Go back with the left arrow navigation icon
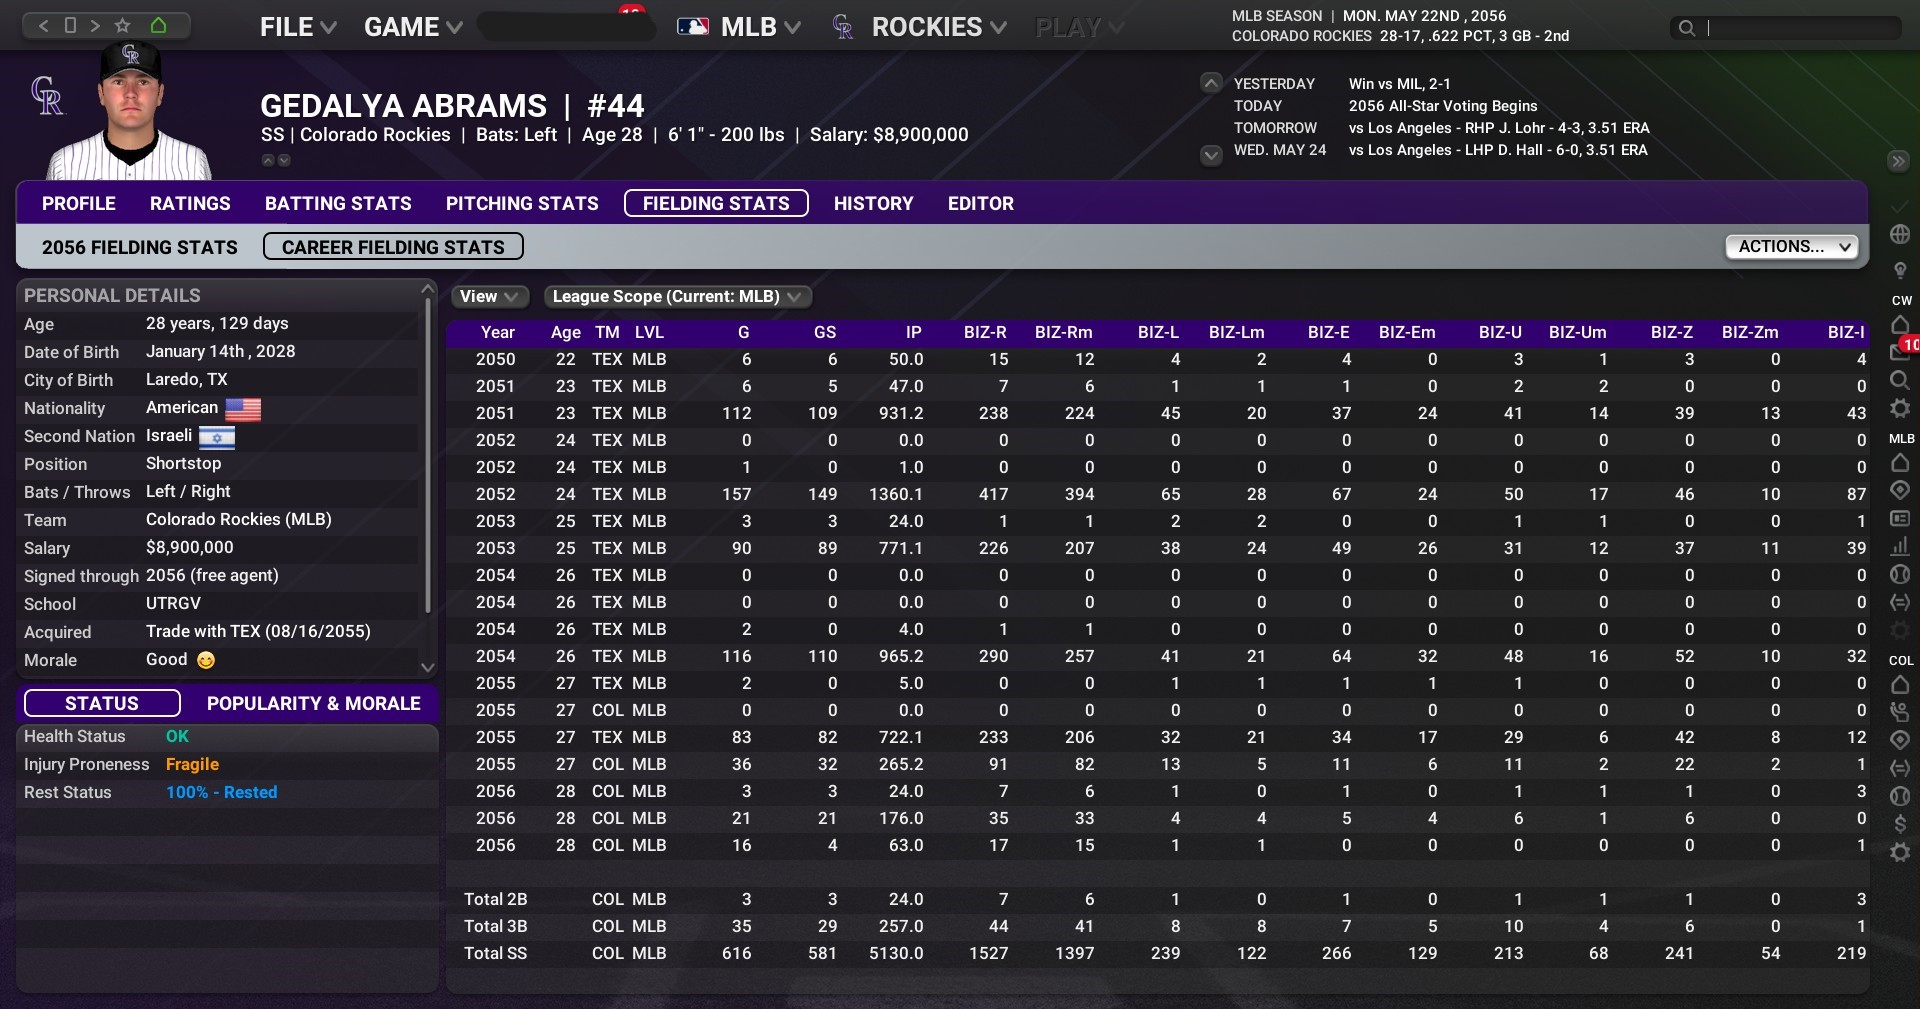The image size is (1920, 1009). 43,26
